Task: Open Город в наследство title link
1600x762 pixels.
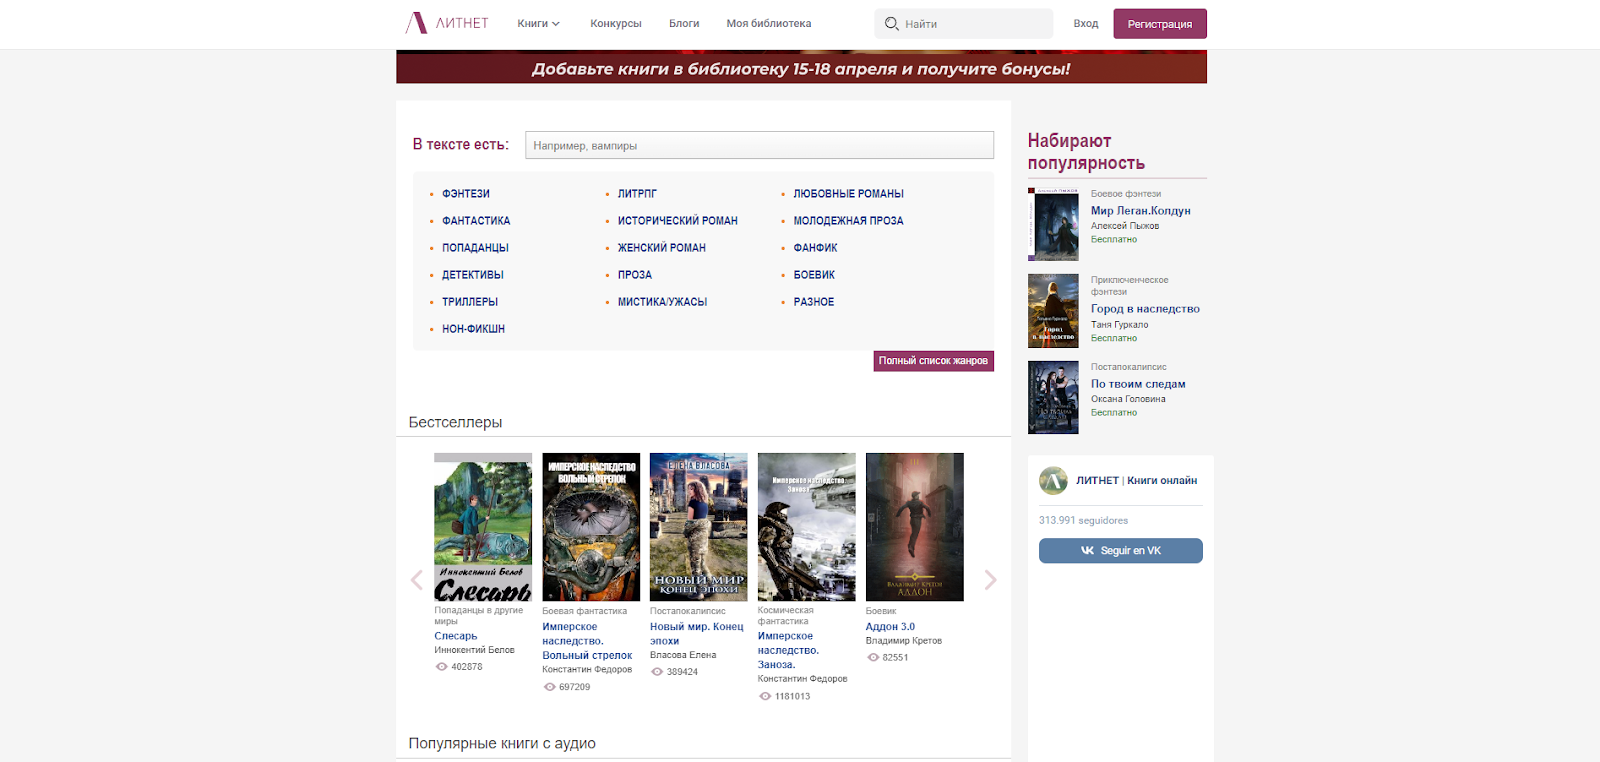Action: pyautogui.click(x=1145, y=309)
